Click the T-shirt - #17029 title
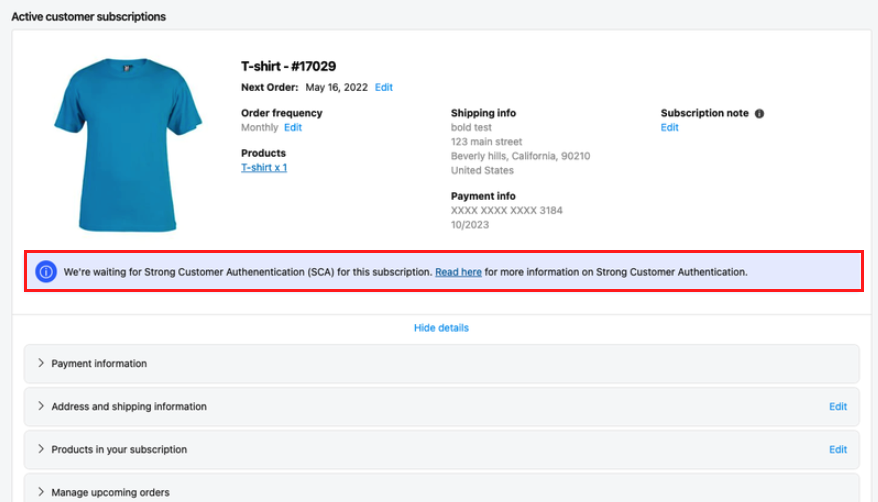This screenshot has height=502, width=878. coord(288,67)
